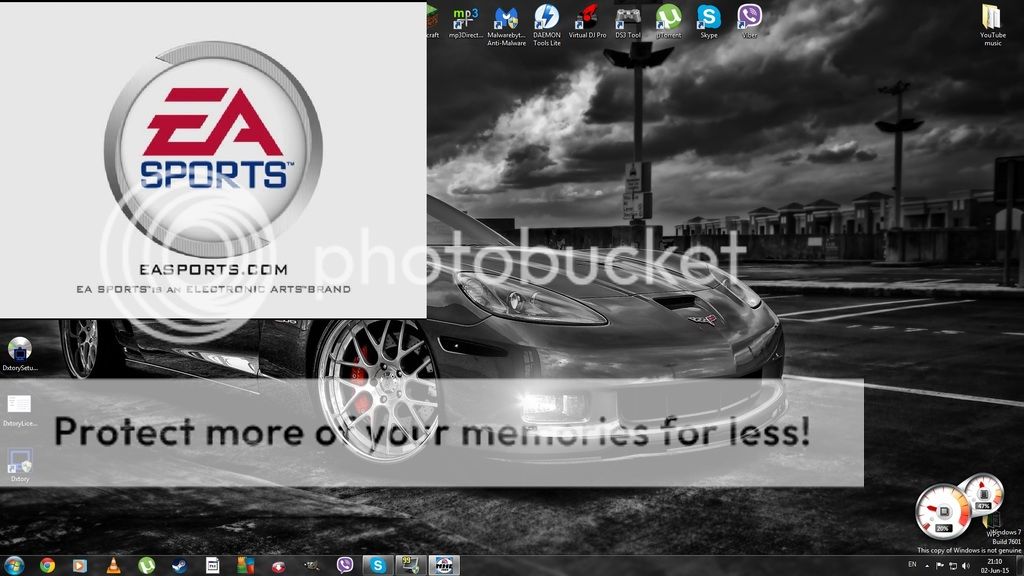Click the EN language indicator

point(911,566)
